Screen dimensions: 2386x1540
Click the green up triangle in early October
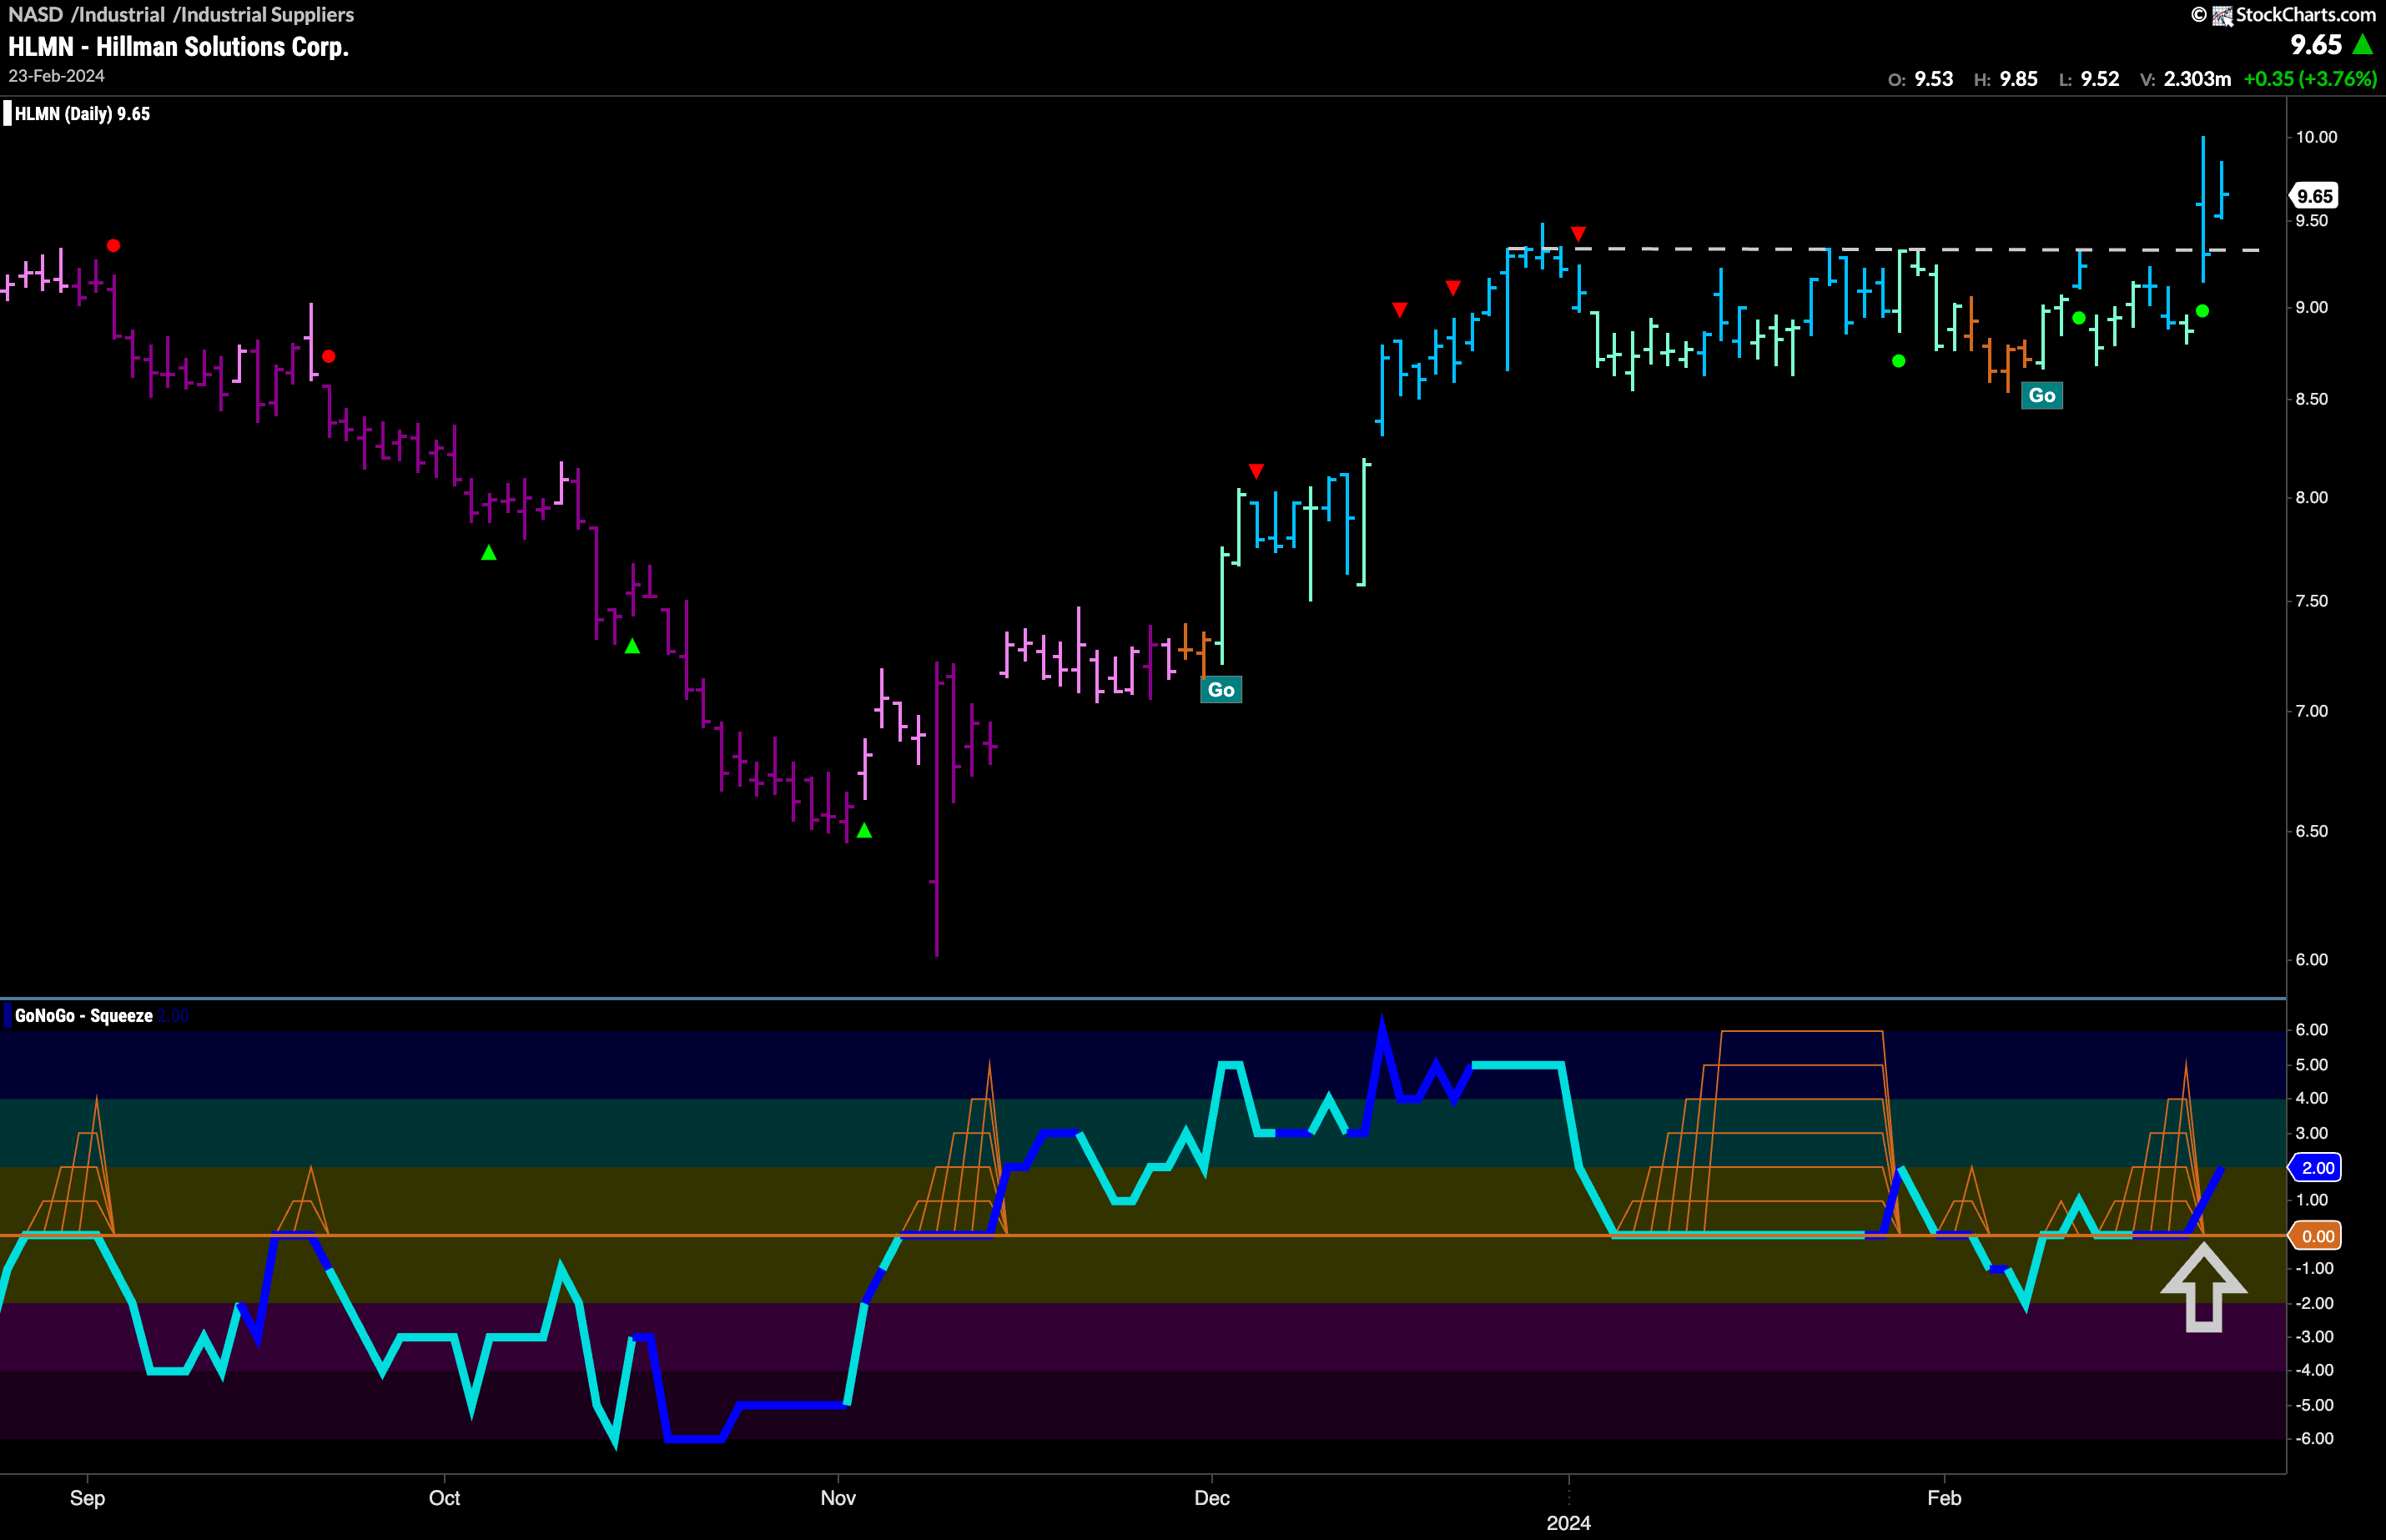[x=489, y=552]
